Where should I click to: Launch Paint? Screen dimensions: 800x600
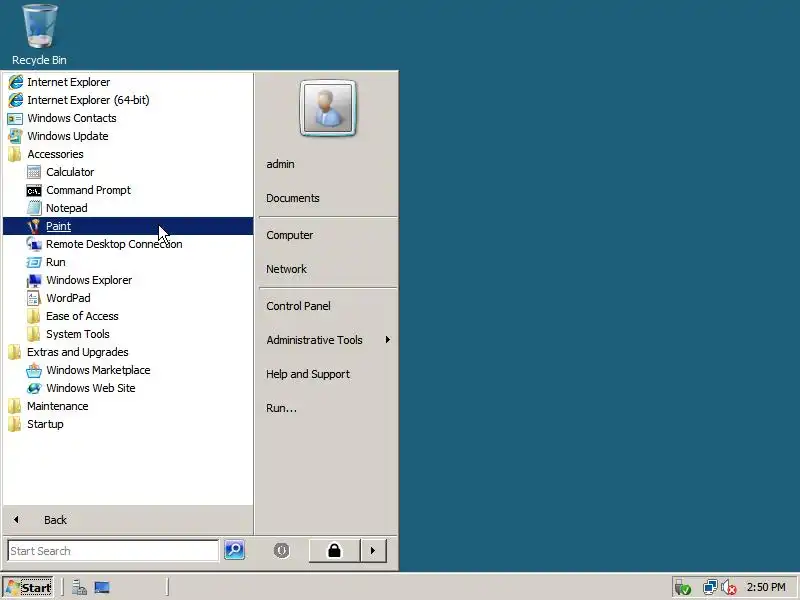tap(128, 226)
